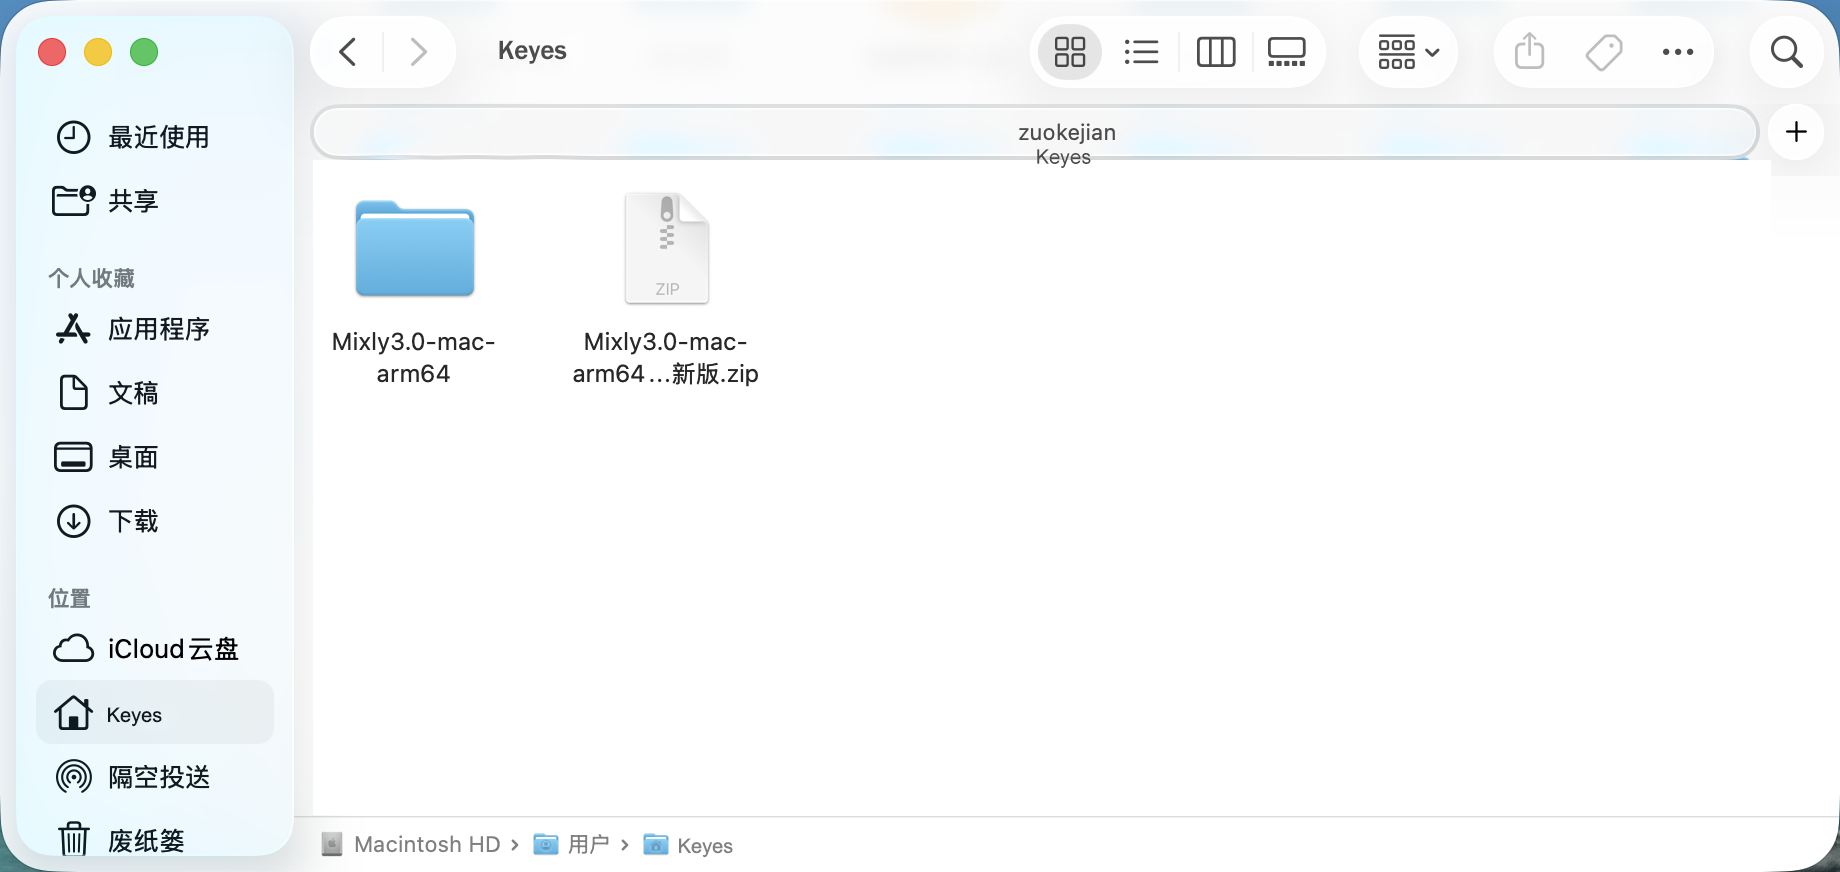
Task: Click the AirDrop icon beside 隔空投送
Action: pyautogui.click(x=73, y=777)
